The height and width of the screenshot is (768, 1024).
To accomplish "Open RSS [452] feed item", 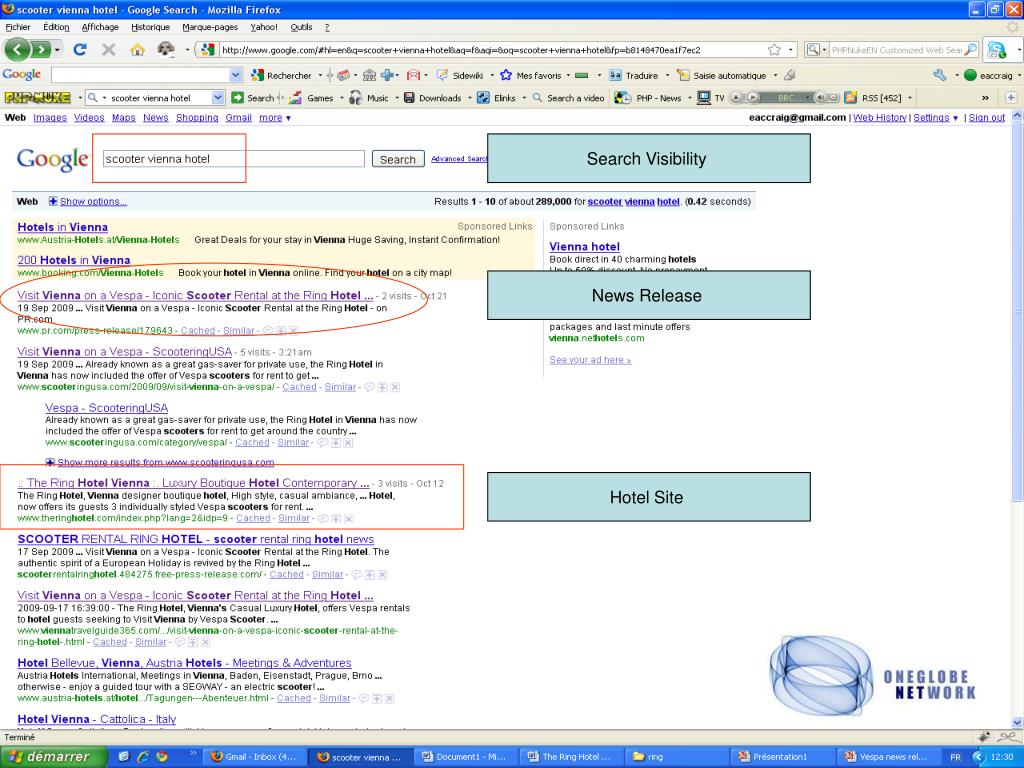I will click(873, 98).
